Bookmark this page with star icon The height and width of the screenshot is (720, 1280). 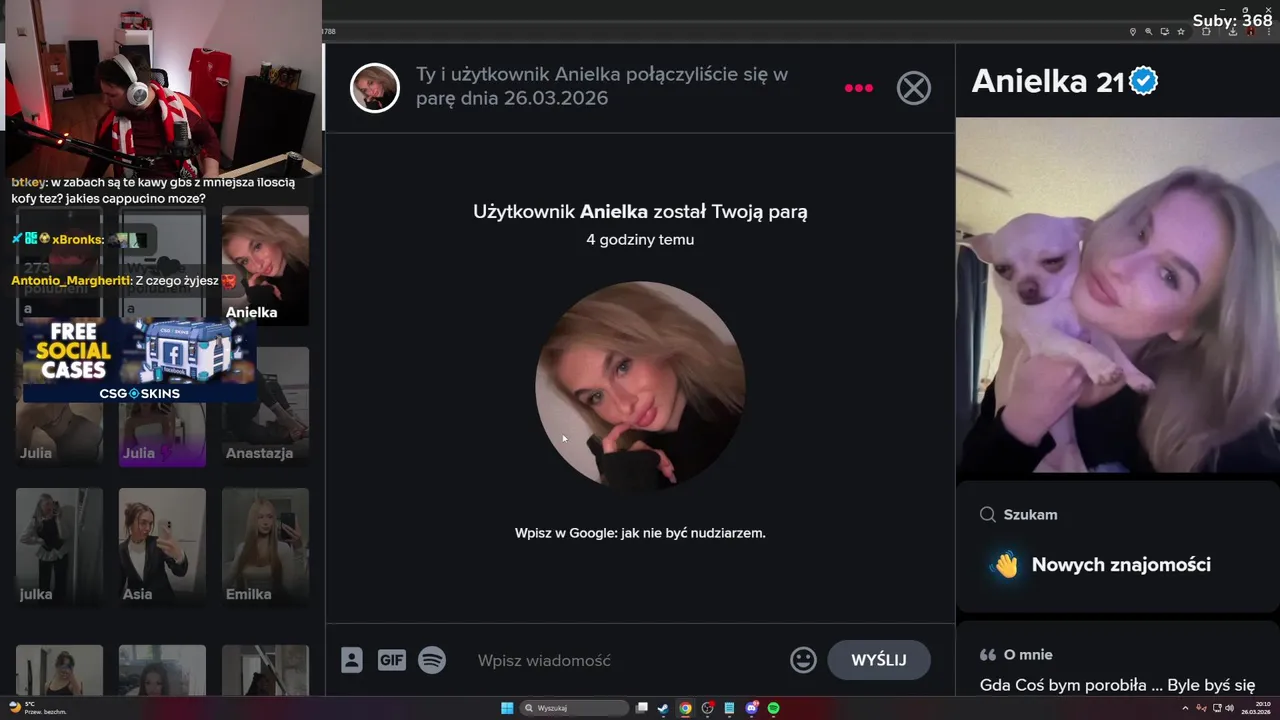pyautogui.click(x=1181, y=32)
